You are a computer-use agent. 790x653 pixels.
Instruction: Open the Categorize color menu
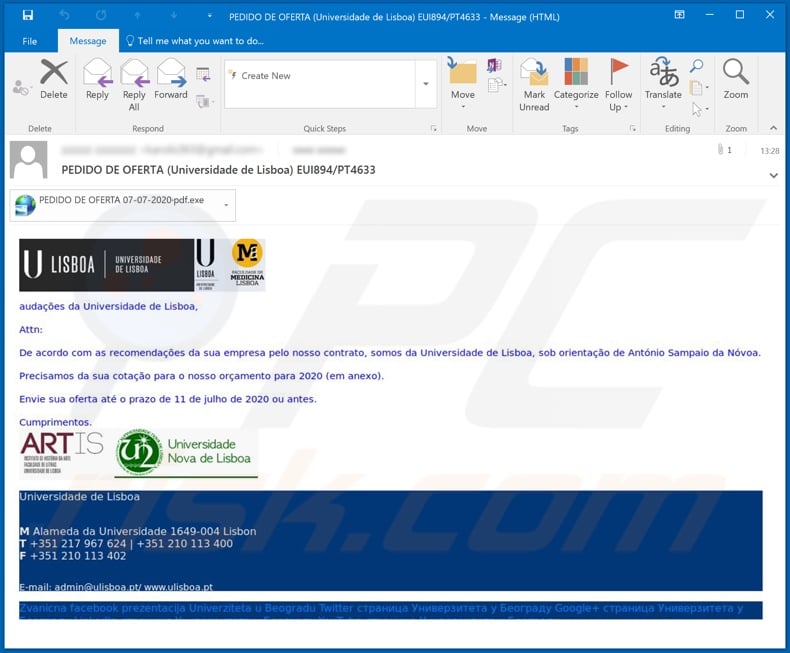tap(576, 84)
